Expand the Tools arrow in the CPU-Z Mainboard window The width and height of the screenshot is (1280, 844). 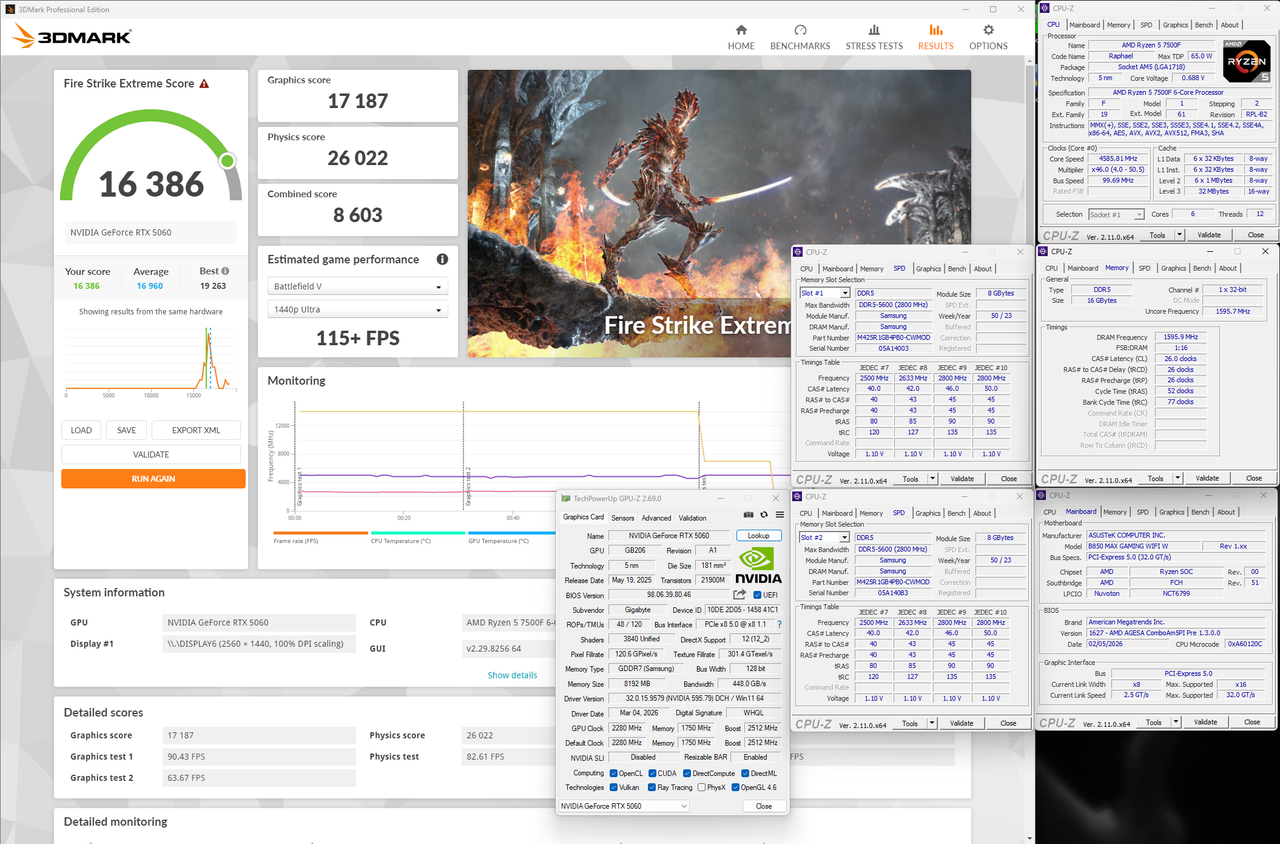[x=1176, y=722]
